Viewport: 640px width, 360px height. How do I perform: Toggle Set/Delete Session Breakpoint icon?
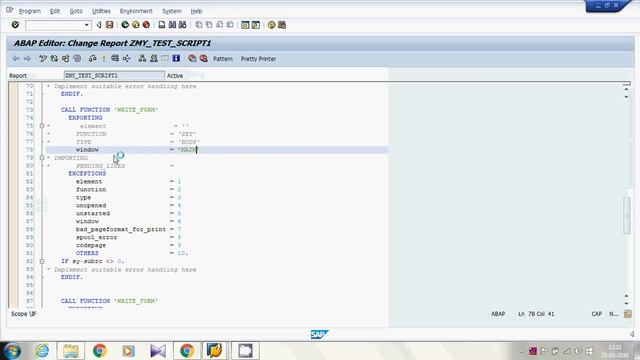[x=192, y=59]
